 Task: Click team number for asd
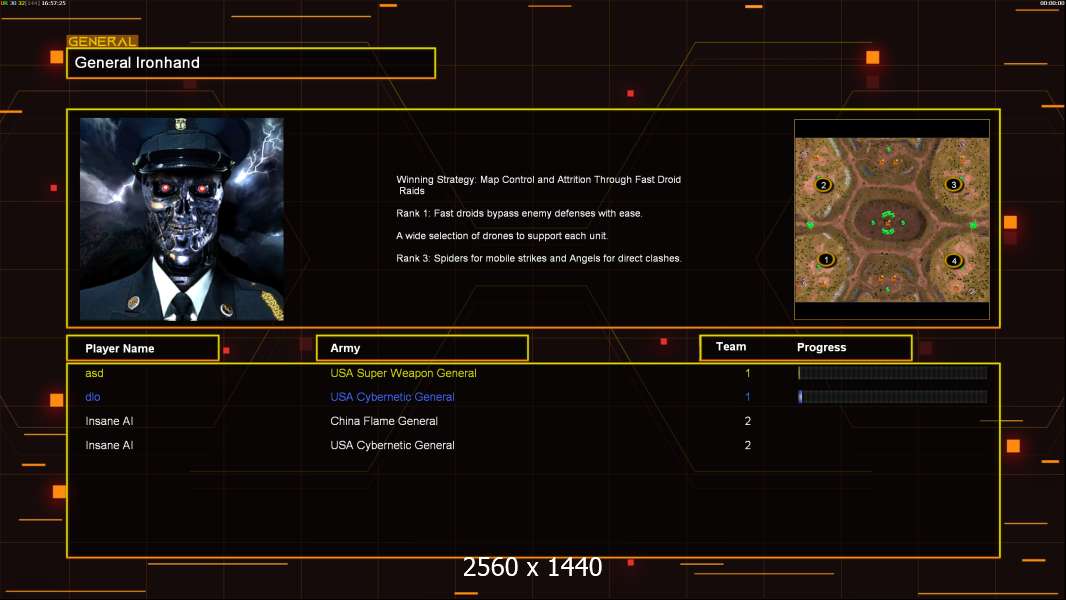point(748,373)
